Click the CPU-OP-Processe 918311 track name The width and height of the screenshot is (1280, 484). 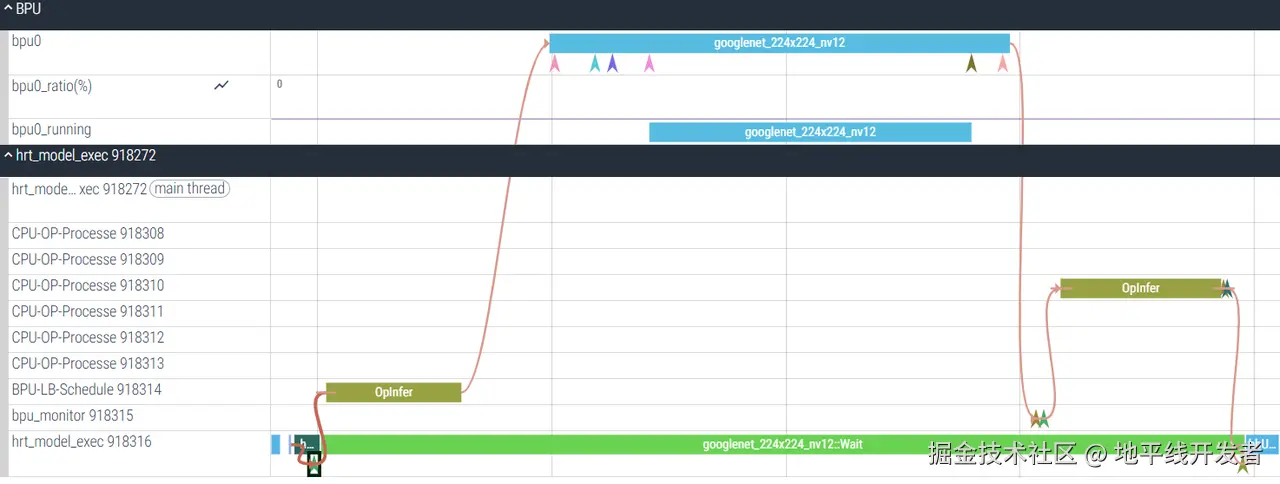pos(88,311)
